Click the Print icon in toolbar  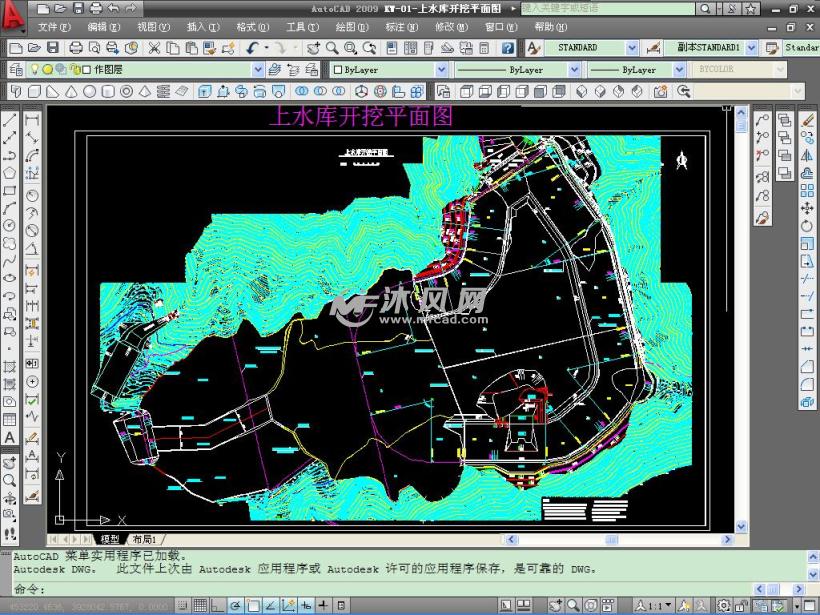pyautogui.click(x=77, y=47)
